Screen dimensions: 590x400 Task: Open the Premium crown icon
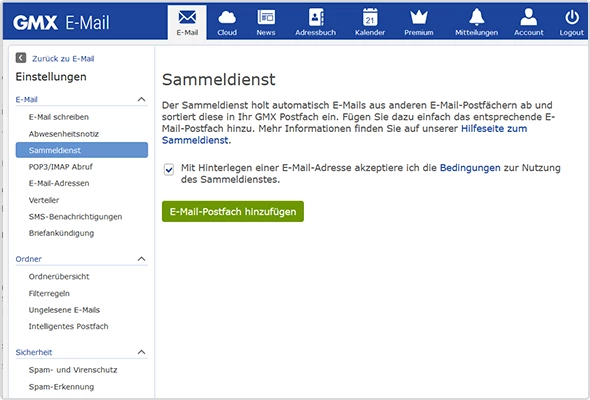(419, 17)
